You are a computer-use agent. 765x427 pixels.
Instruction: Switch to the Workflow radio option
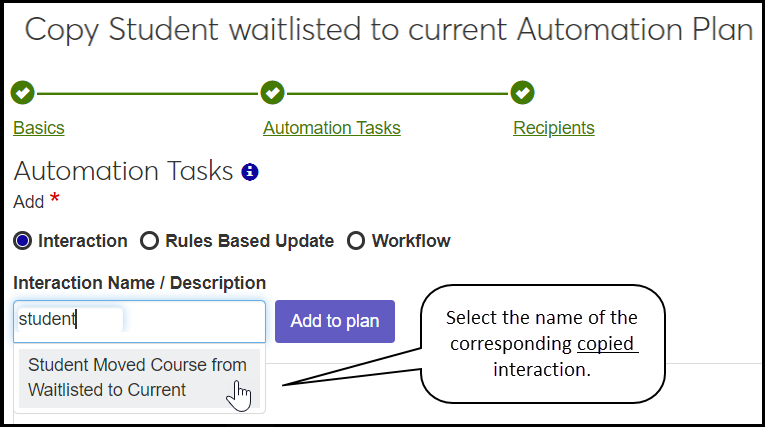[x=356, y=241]
